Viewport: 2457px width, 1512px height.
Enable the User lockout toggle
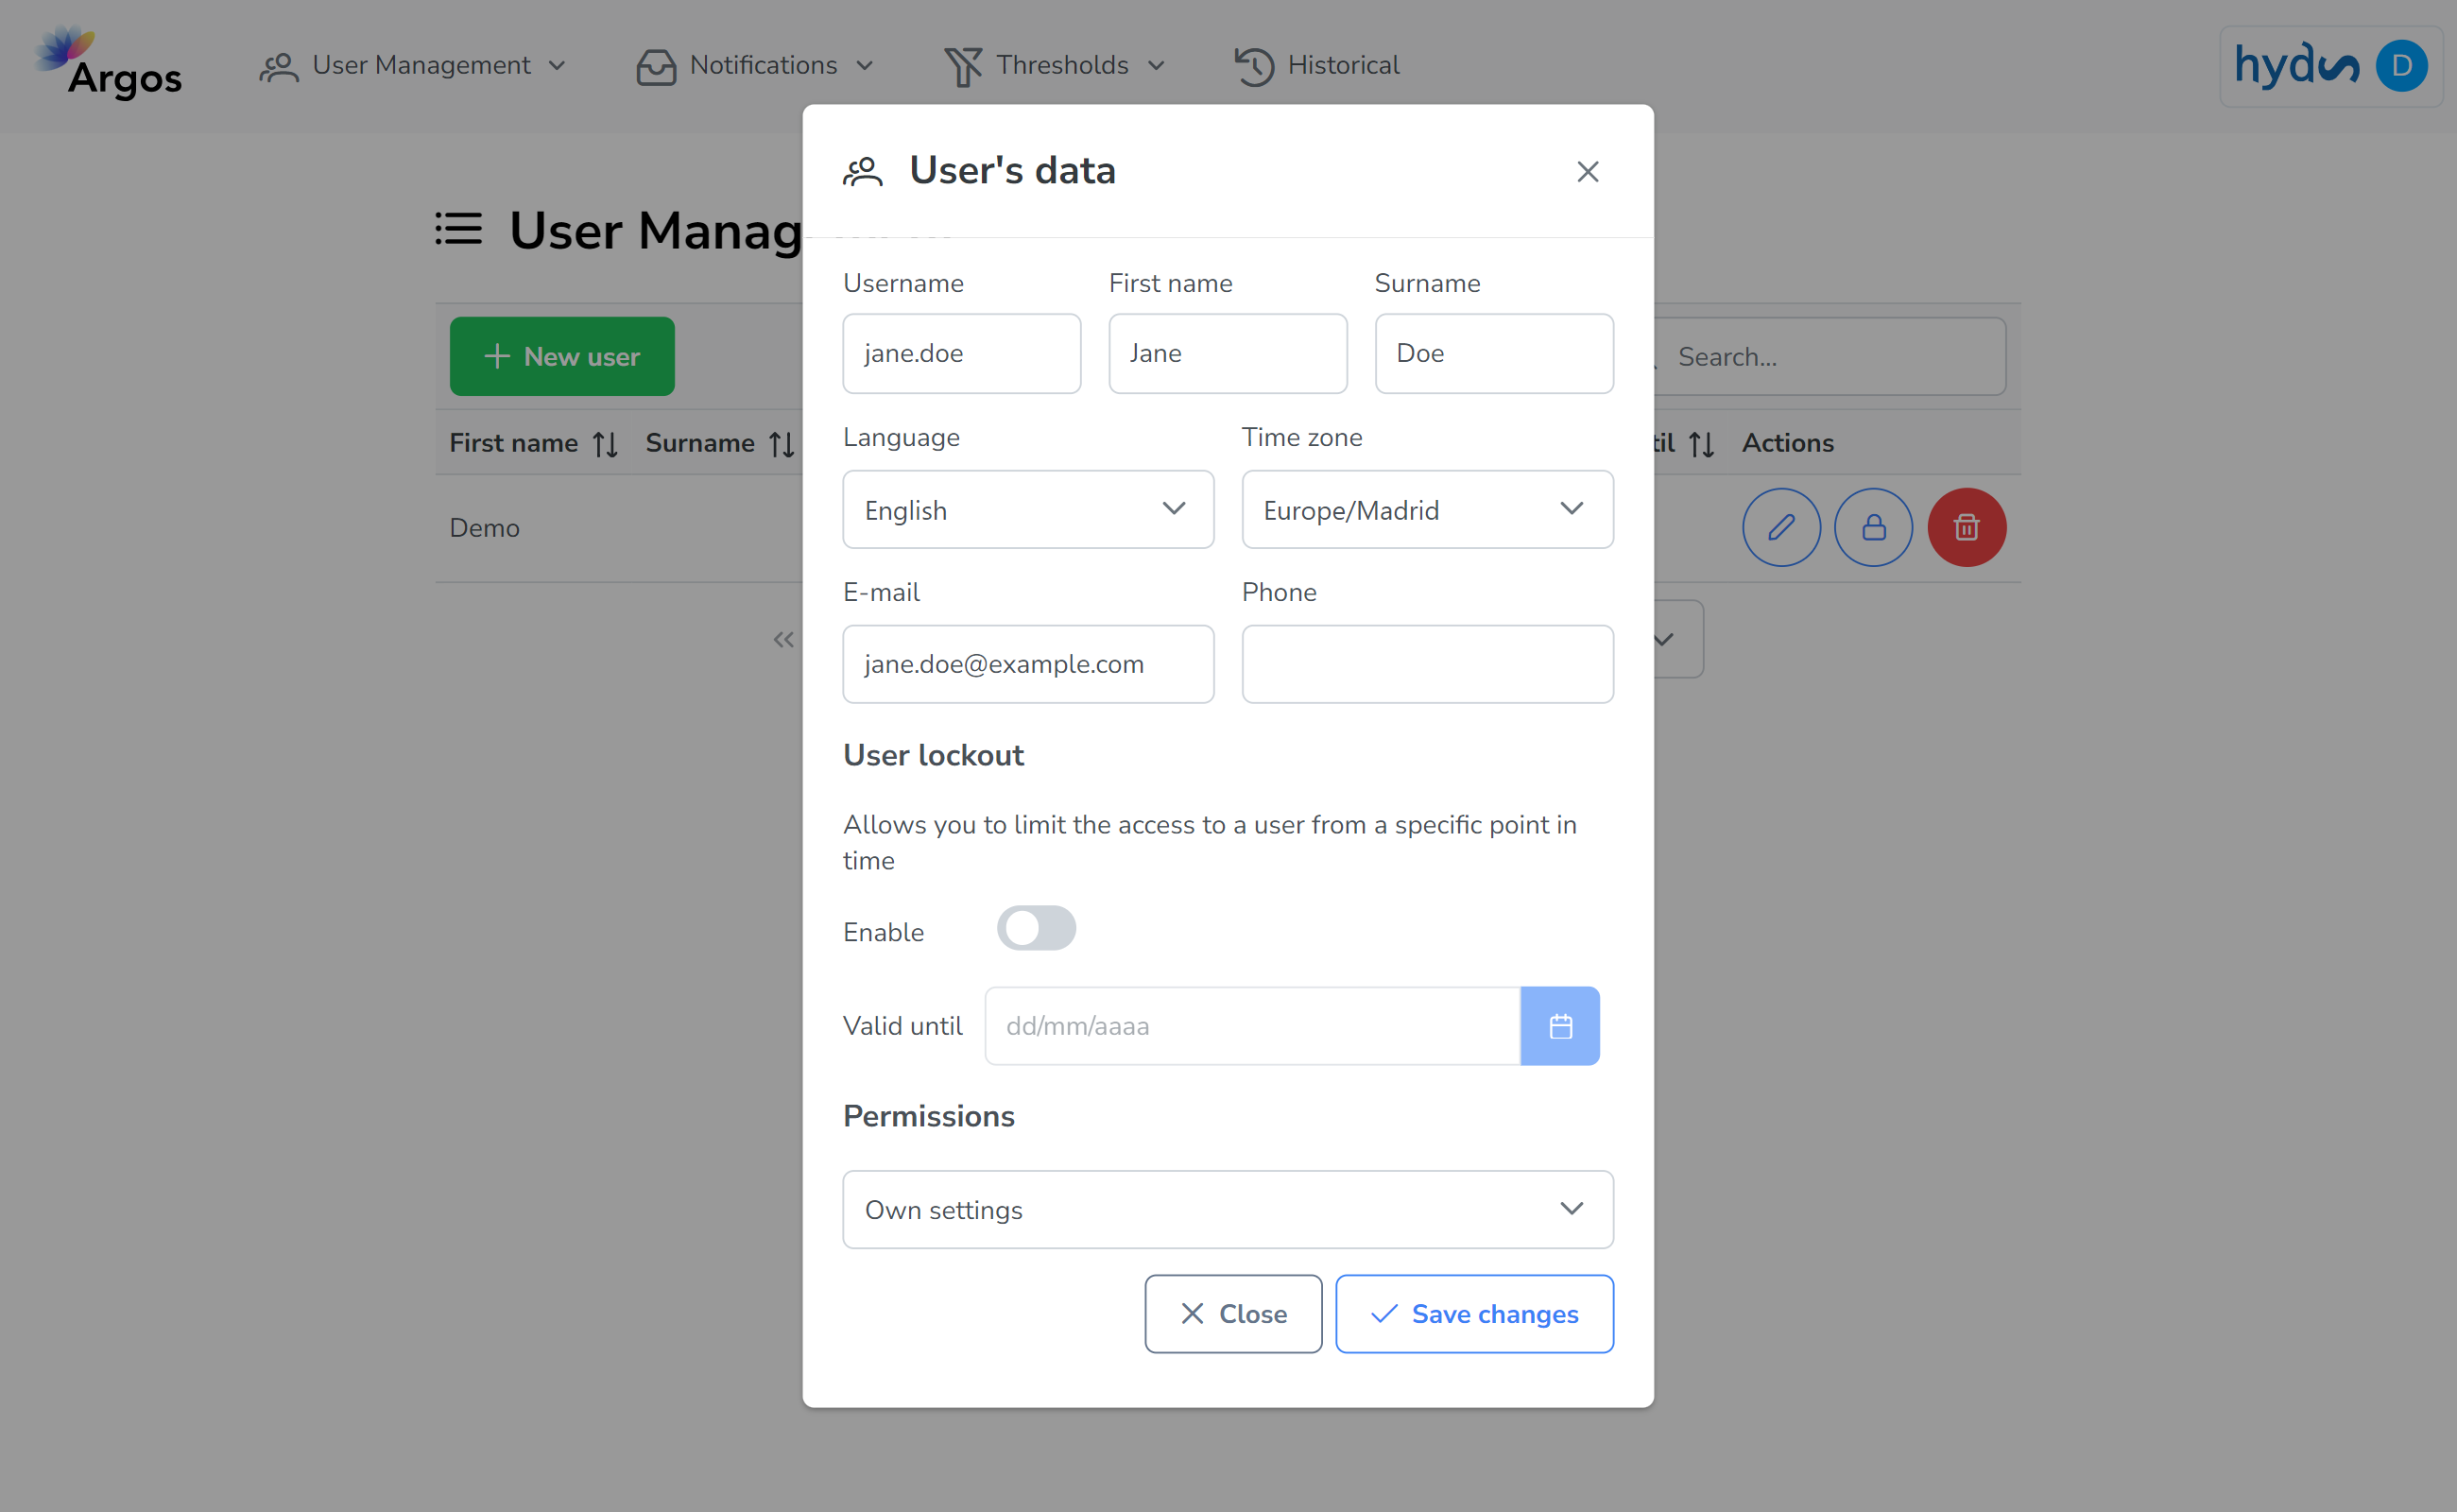tap(1036, 928)
